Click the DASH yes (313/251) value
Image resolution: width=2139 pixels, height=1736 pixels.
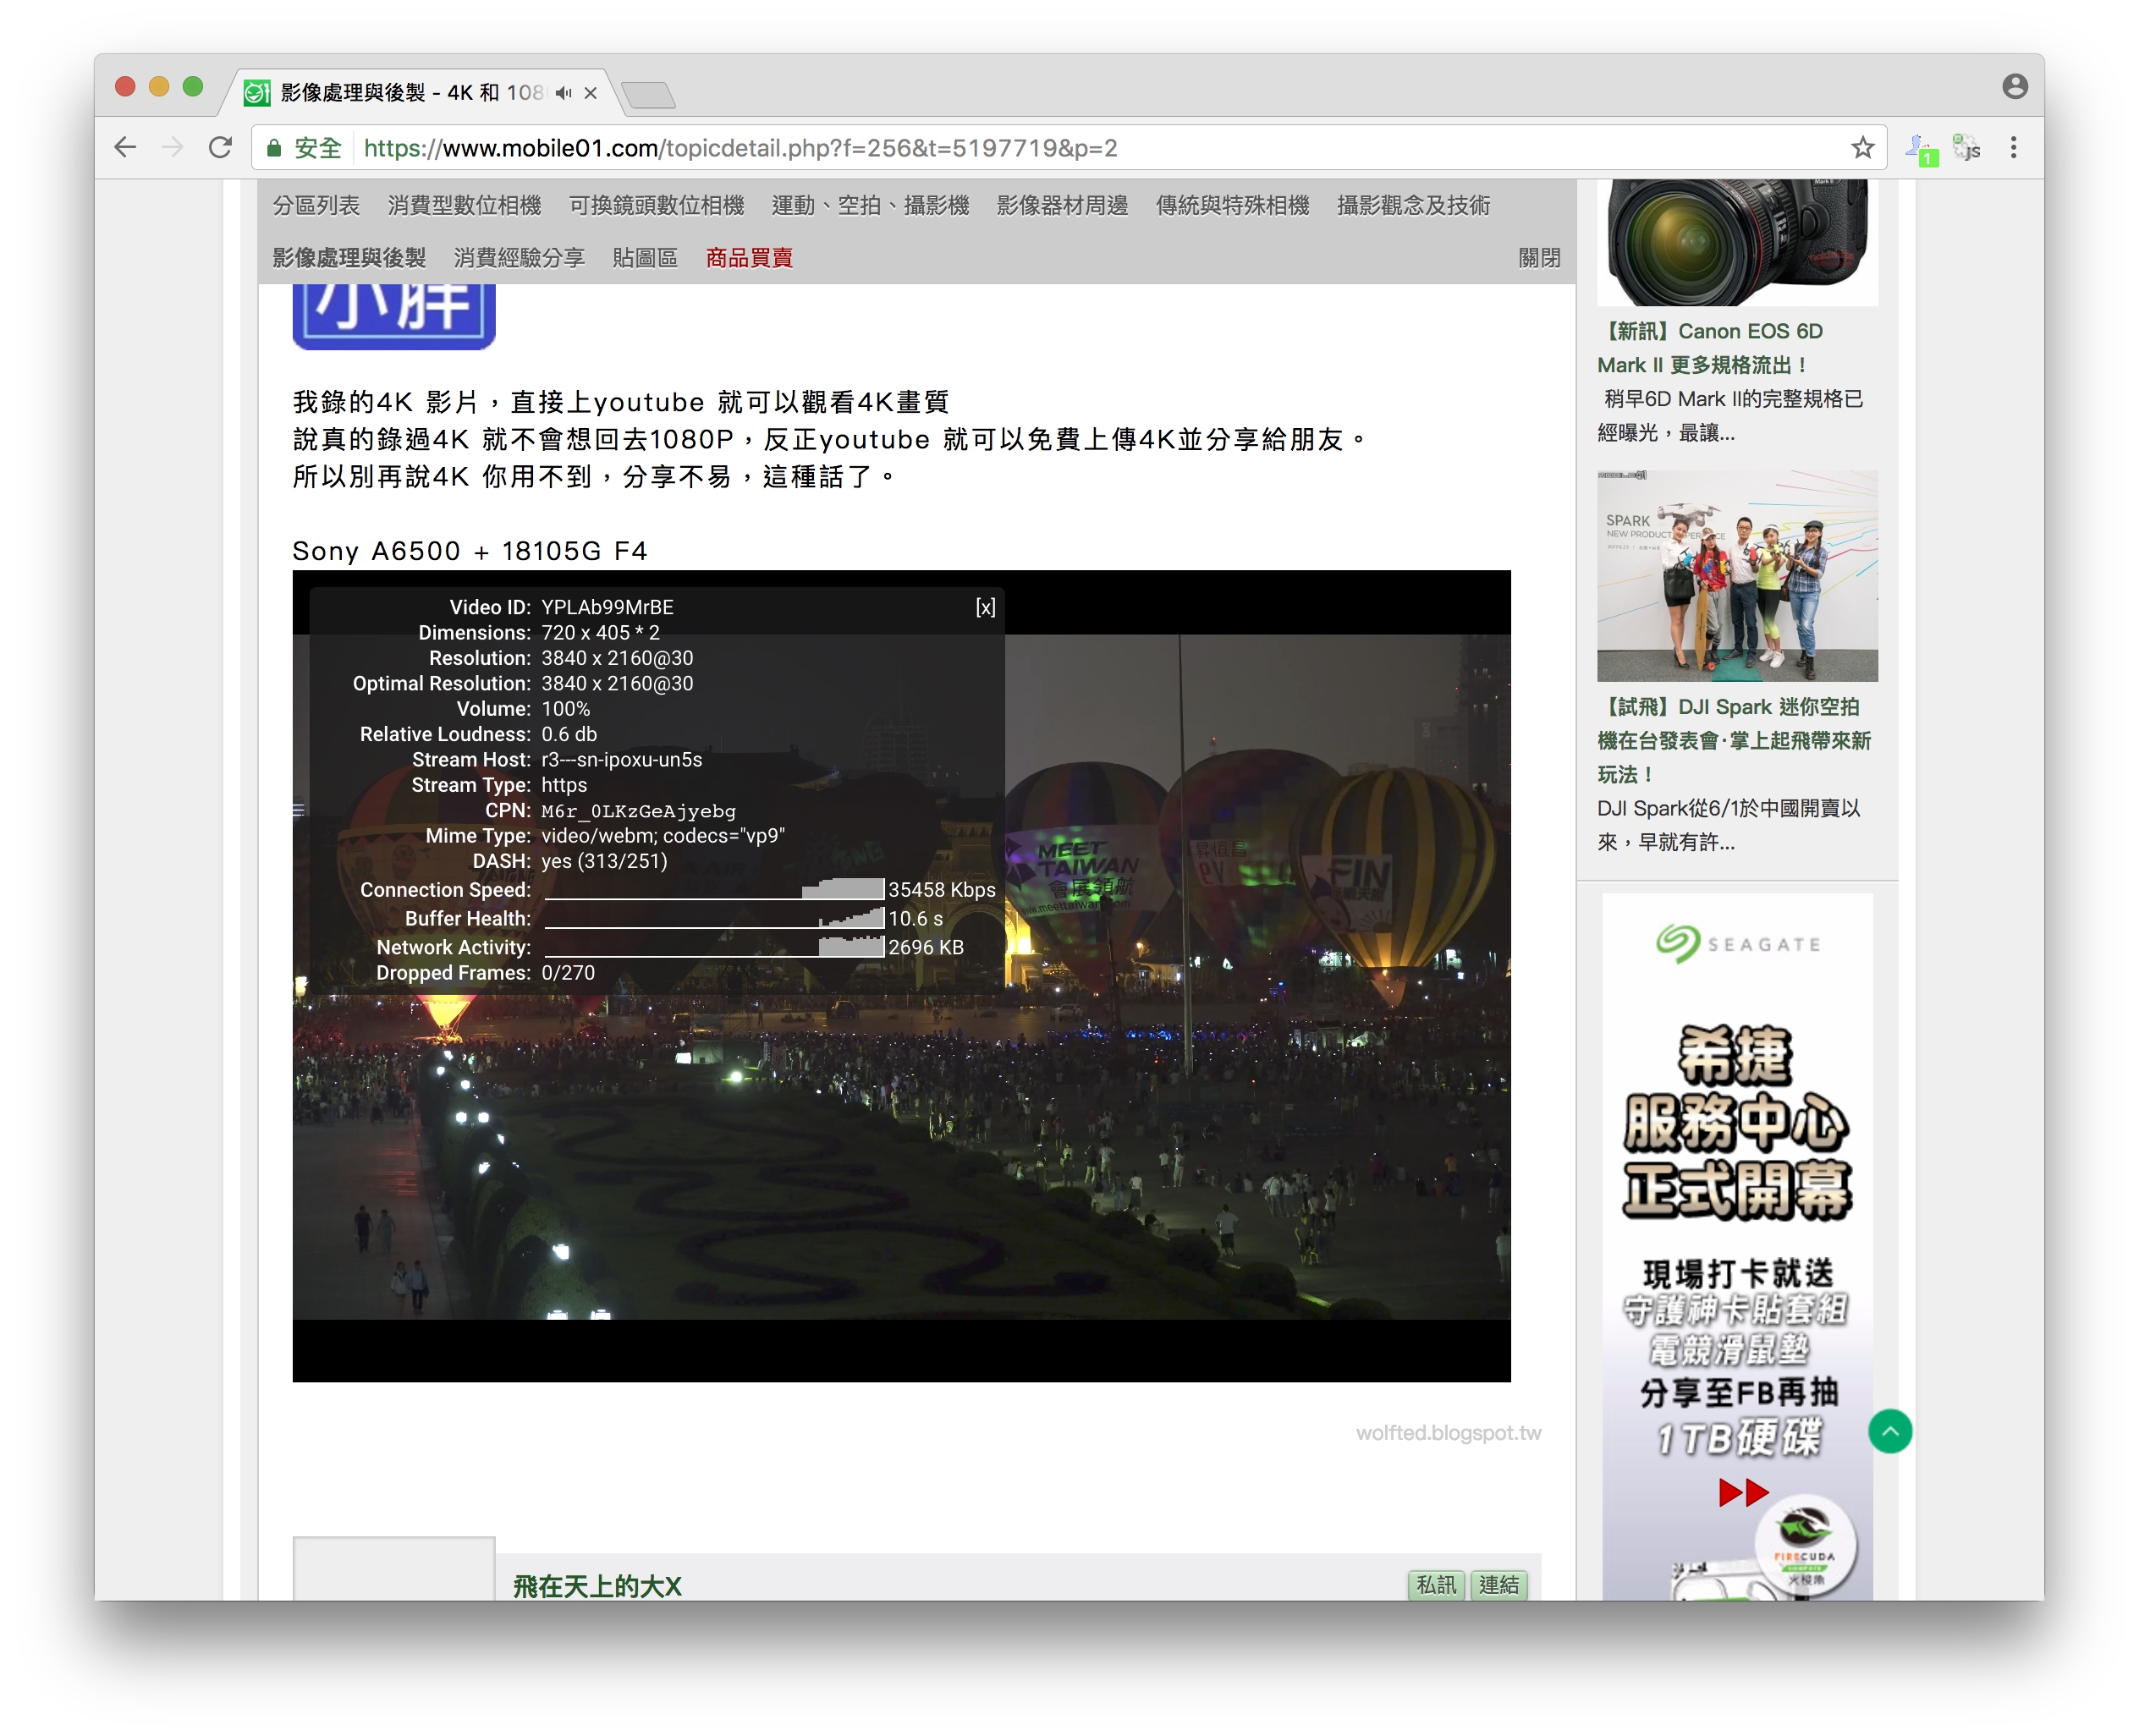click(604, 861)
